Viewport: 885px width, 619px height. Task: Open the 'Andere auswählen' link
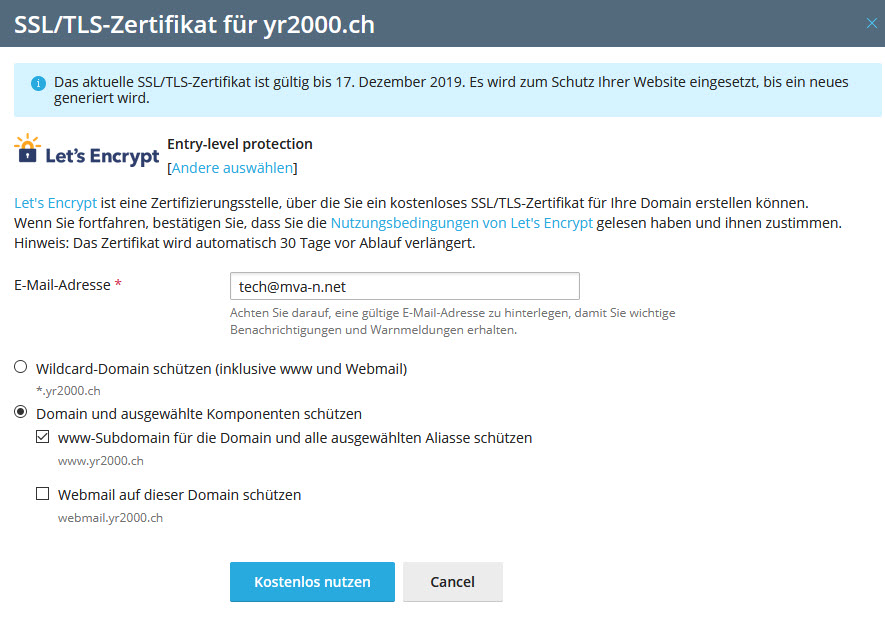click(x=233, y=168)
